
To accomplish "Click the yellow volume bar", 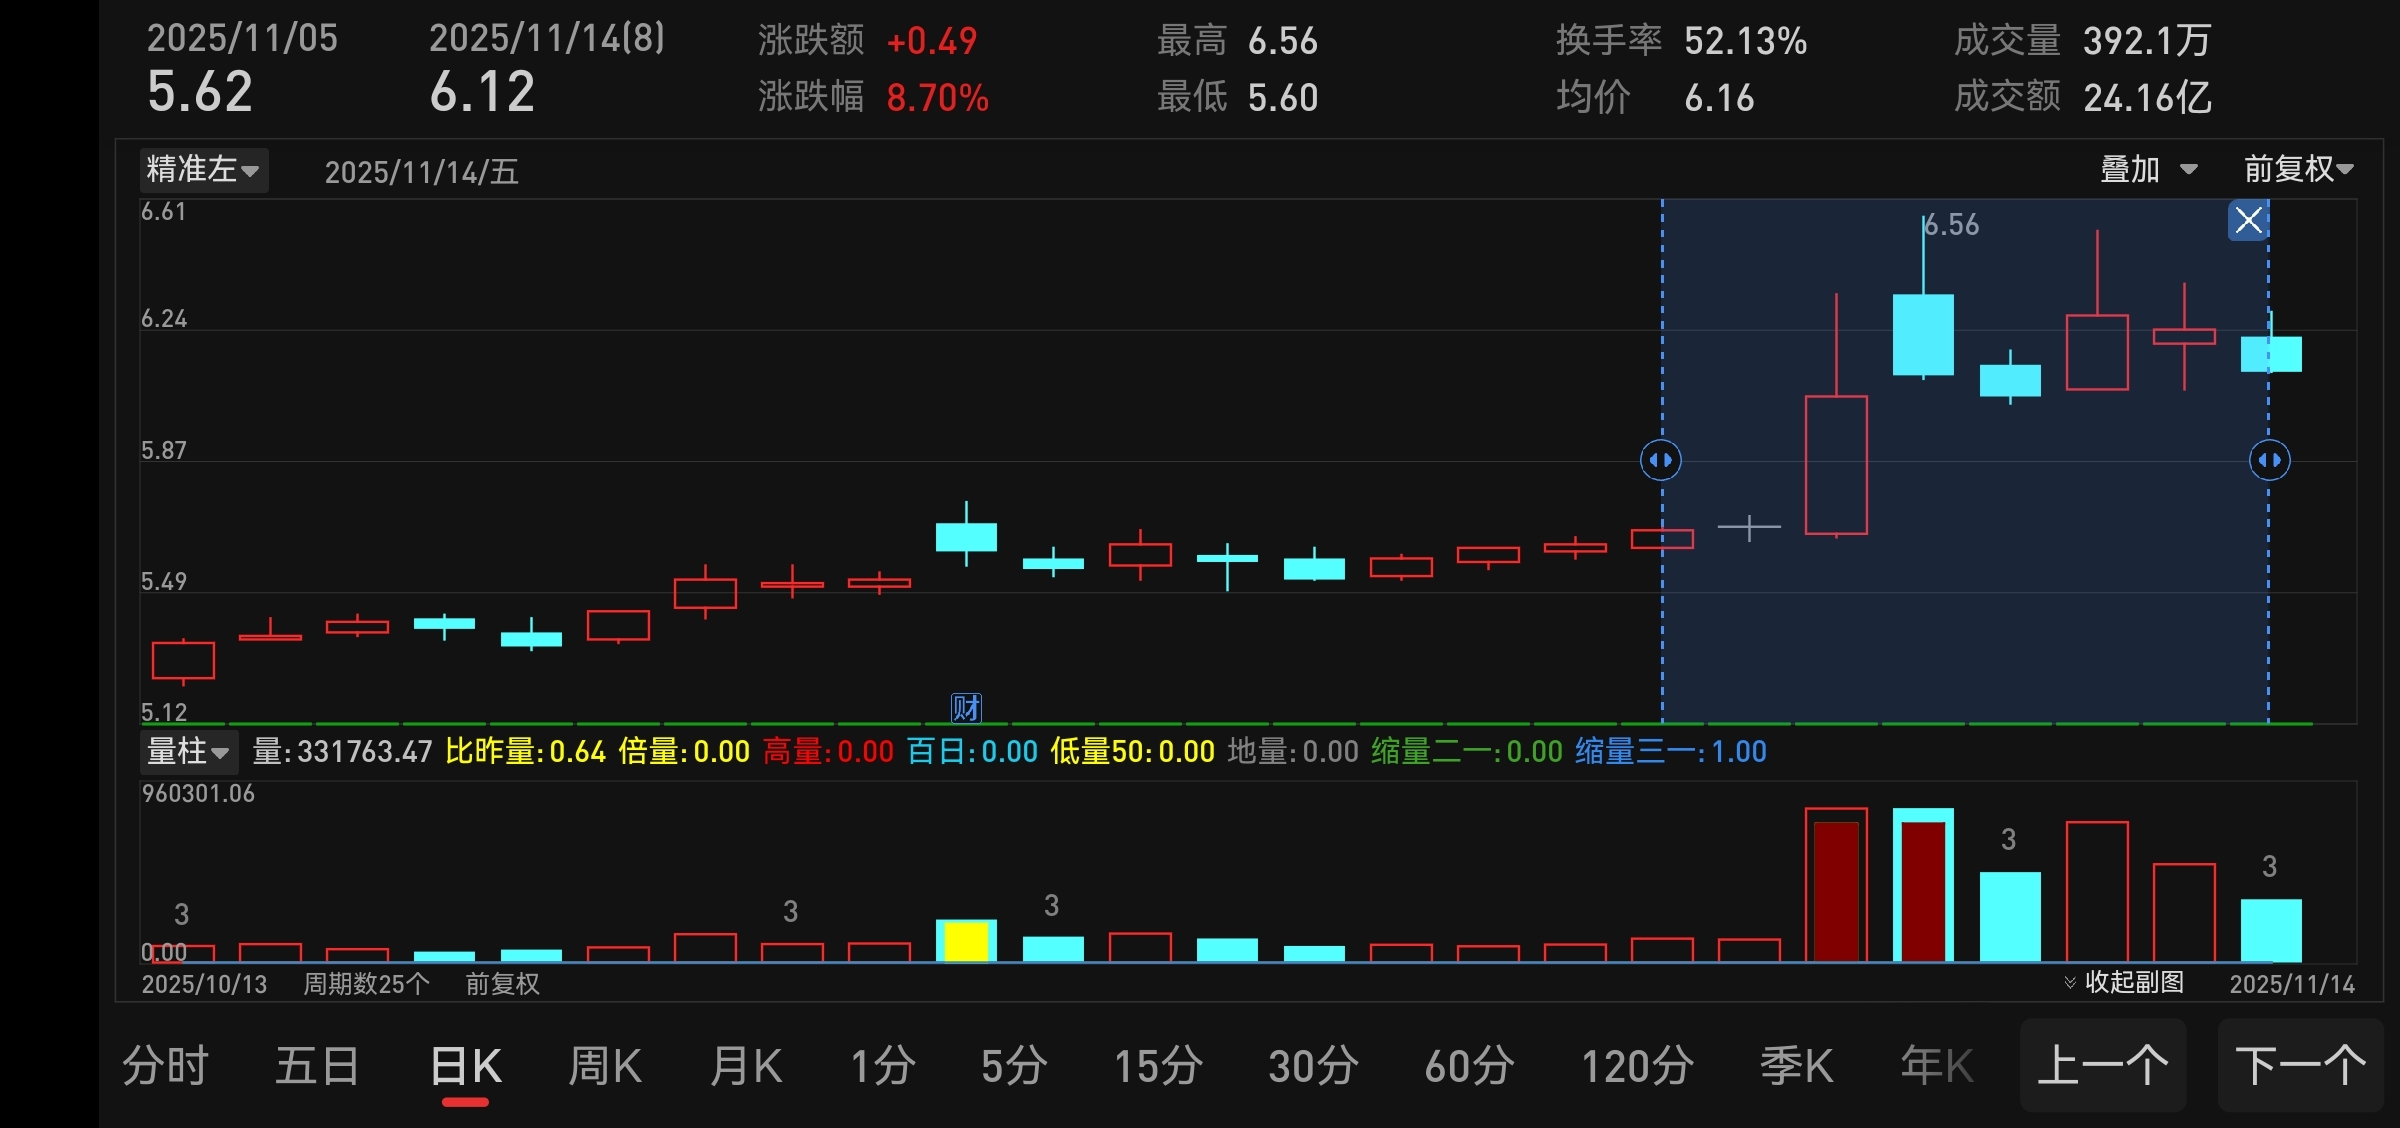I will pos(966,941).
